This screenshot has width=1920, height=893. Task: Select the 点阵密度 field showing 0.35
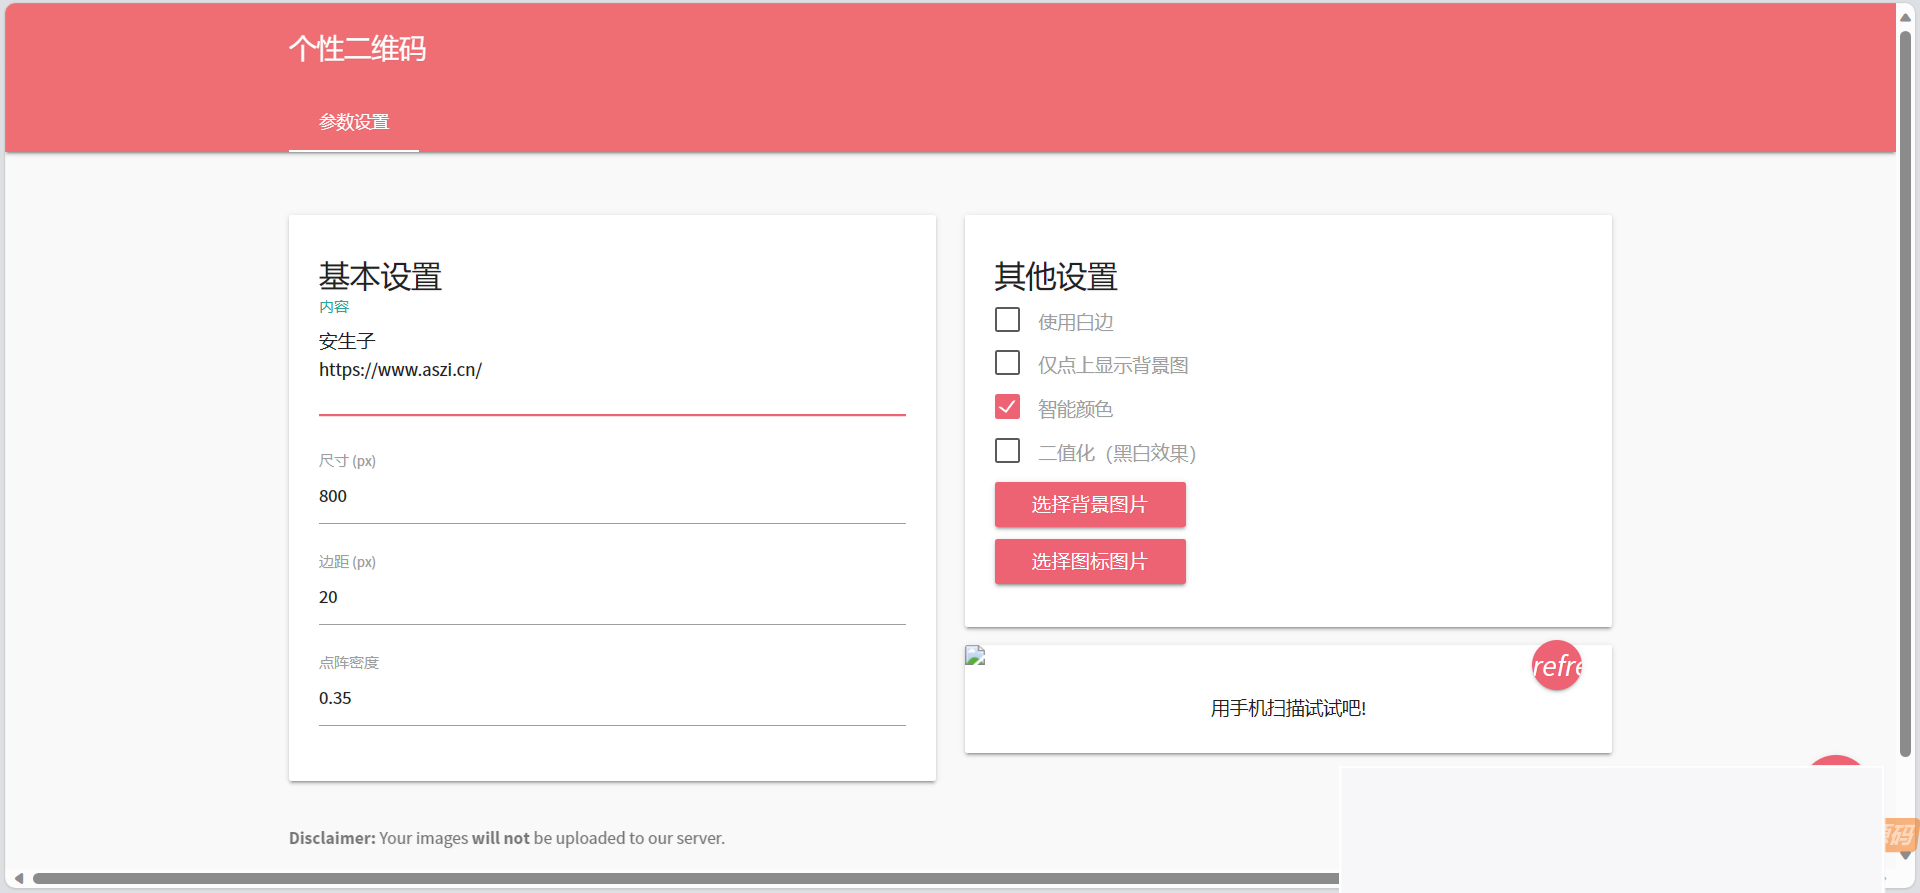(611, 699)
